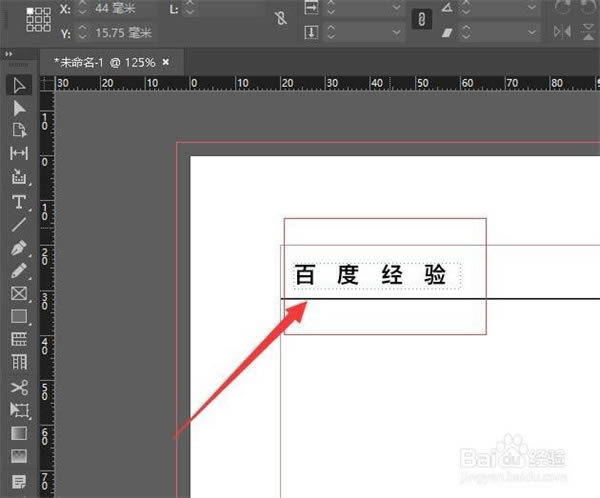Select the Note tool
Image resolution: width=600 pixels, height=498 pixels.
click(x=19, y=481)
